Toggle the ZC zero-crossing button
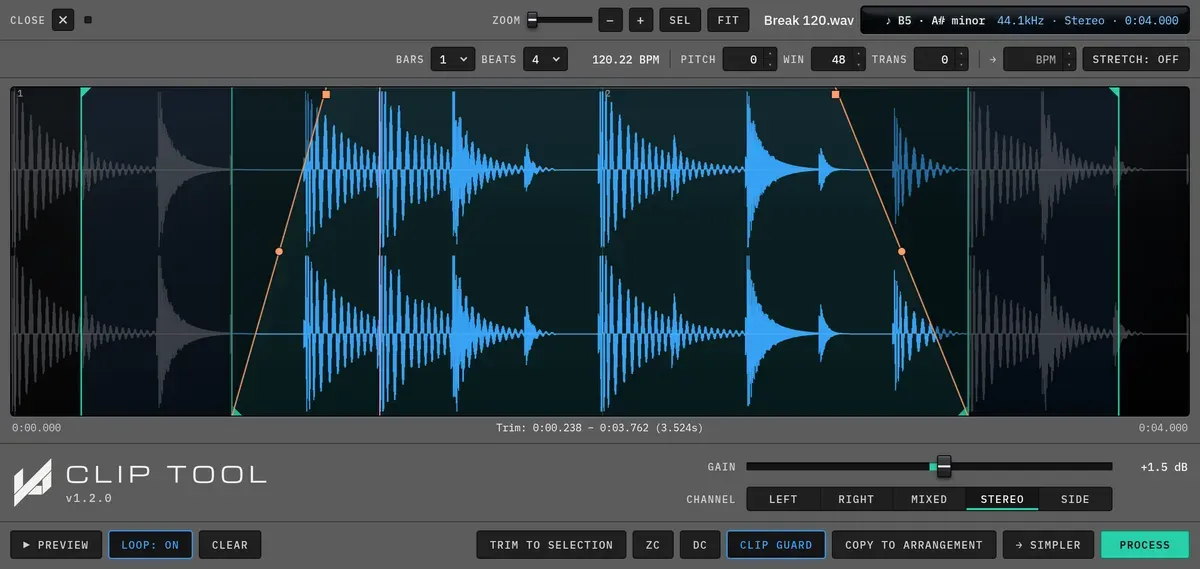 (x=653, y=545)
